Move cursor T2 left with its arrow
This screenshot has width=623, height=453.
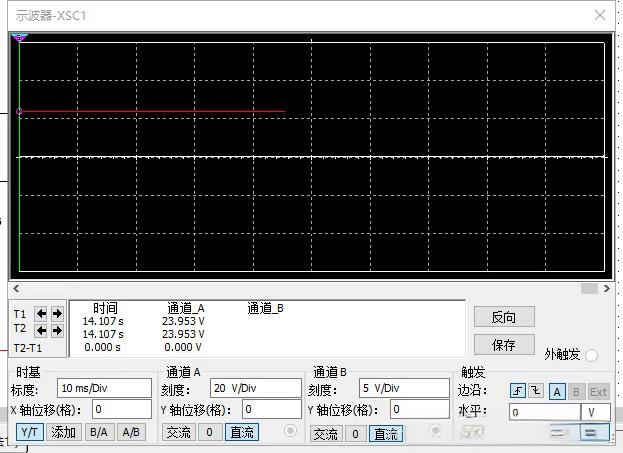pos(41,330)
